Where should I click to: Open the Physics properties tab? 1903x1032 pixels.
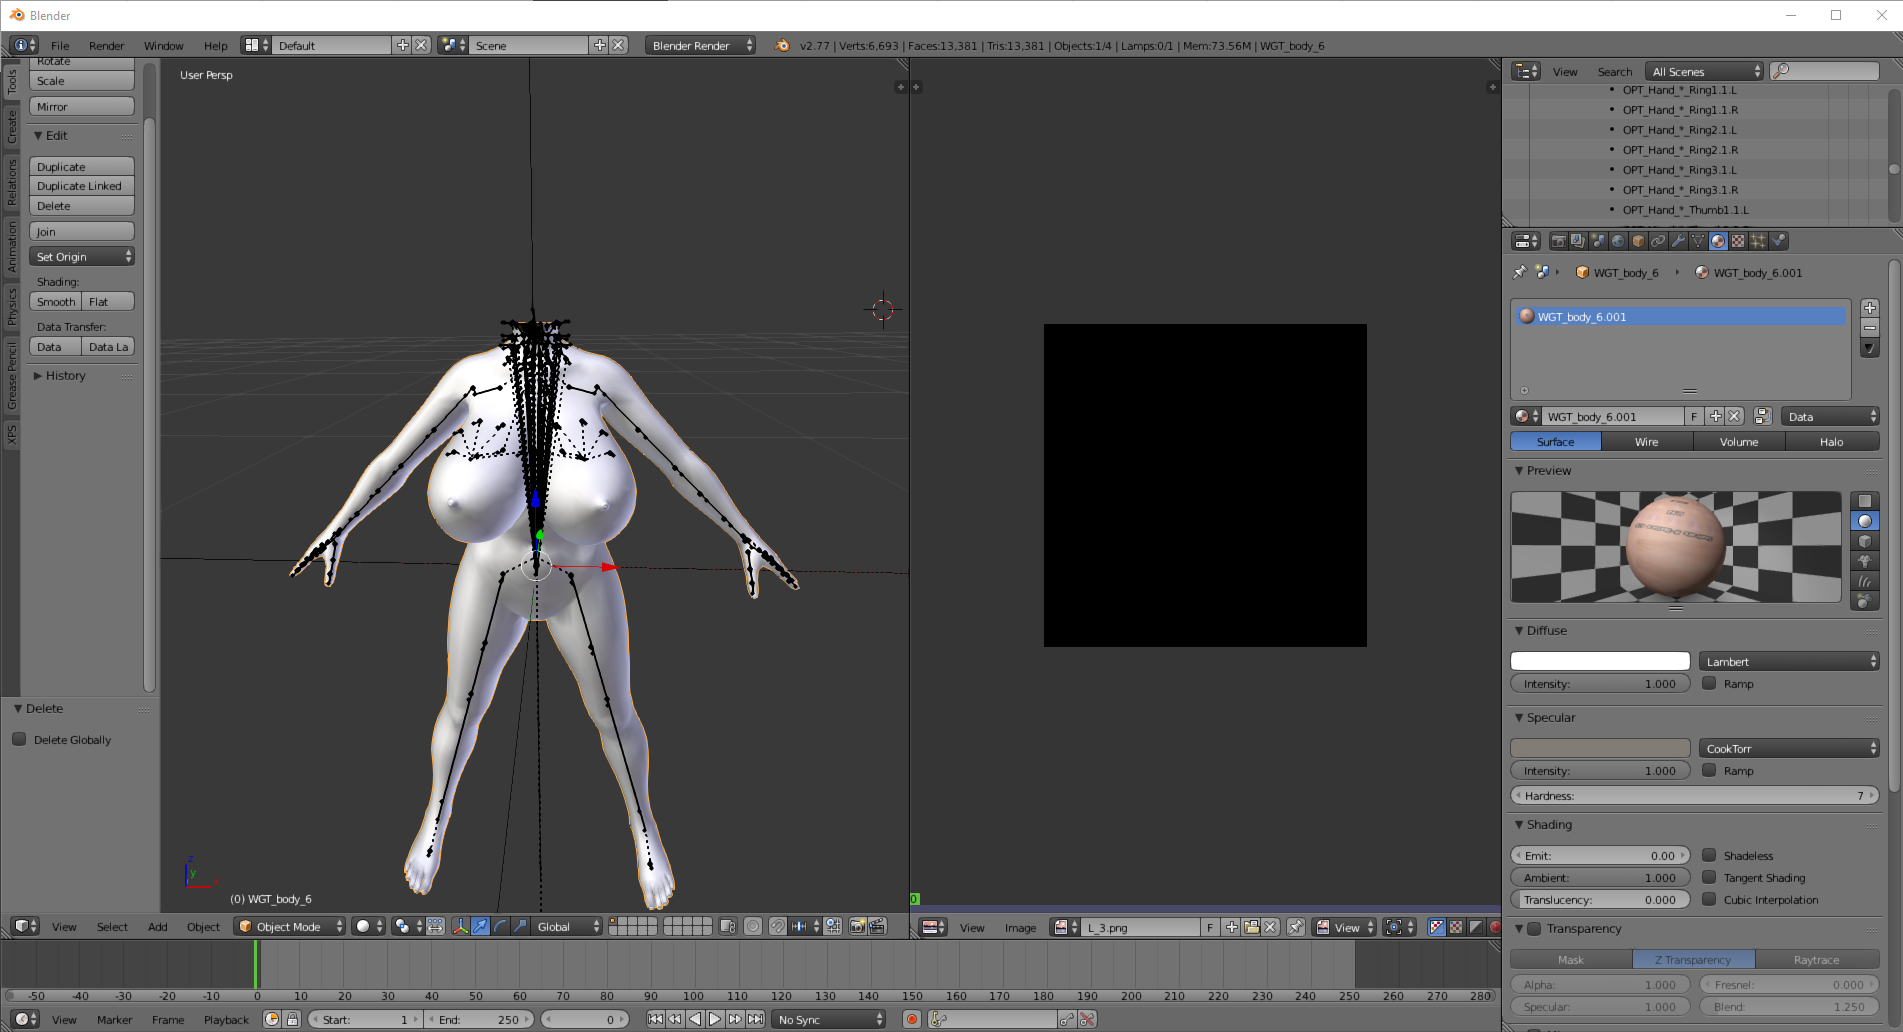tap(1778, 241)
